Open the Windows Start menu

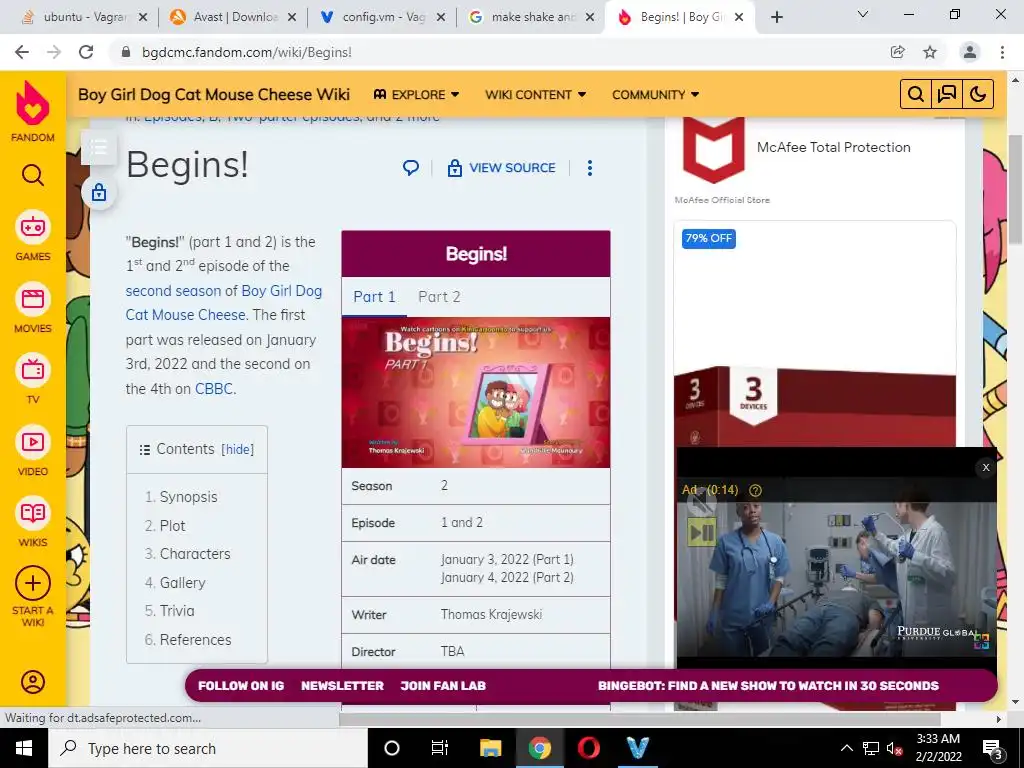coord(24,748)
